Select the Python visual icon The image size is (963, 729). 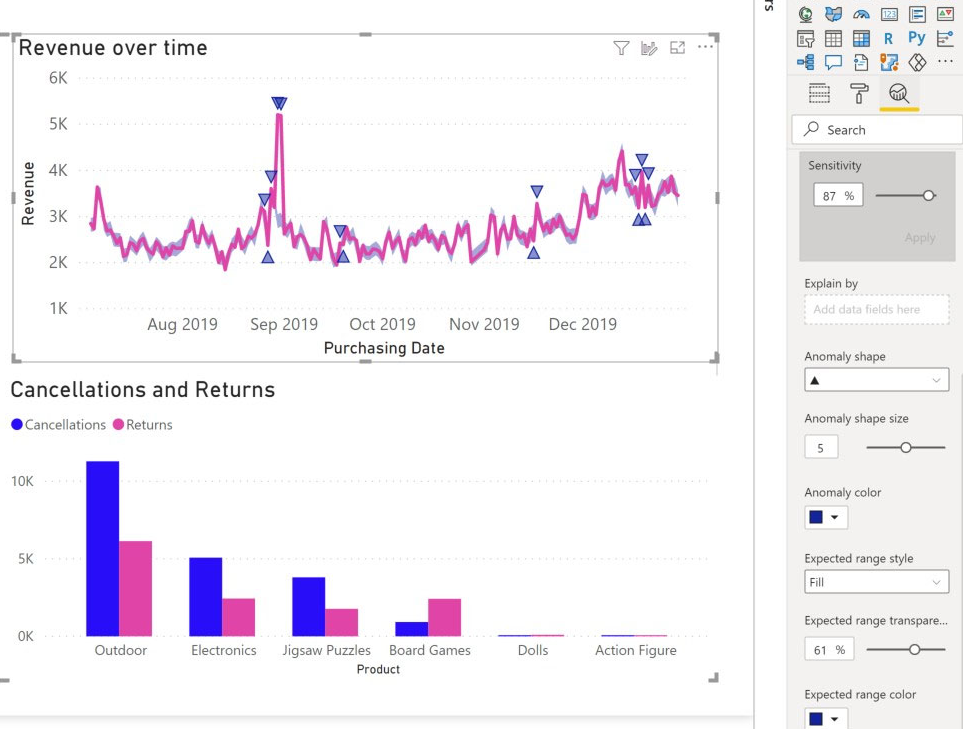(x=916, y=38)
